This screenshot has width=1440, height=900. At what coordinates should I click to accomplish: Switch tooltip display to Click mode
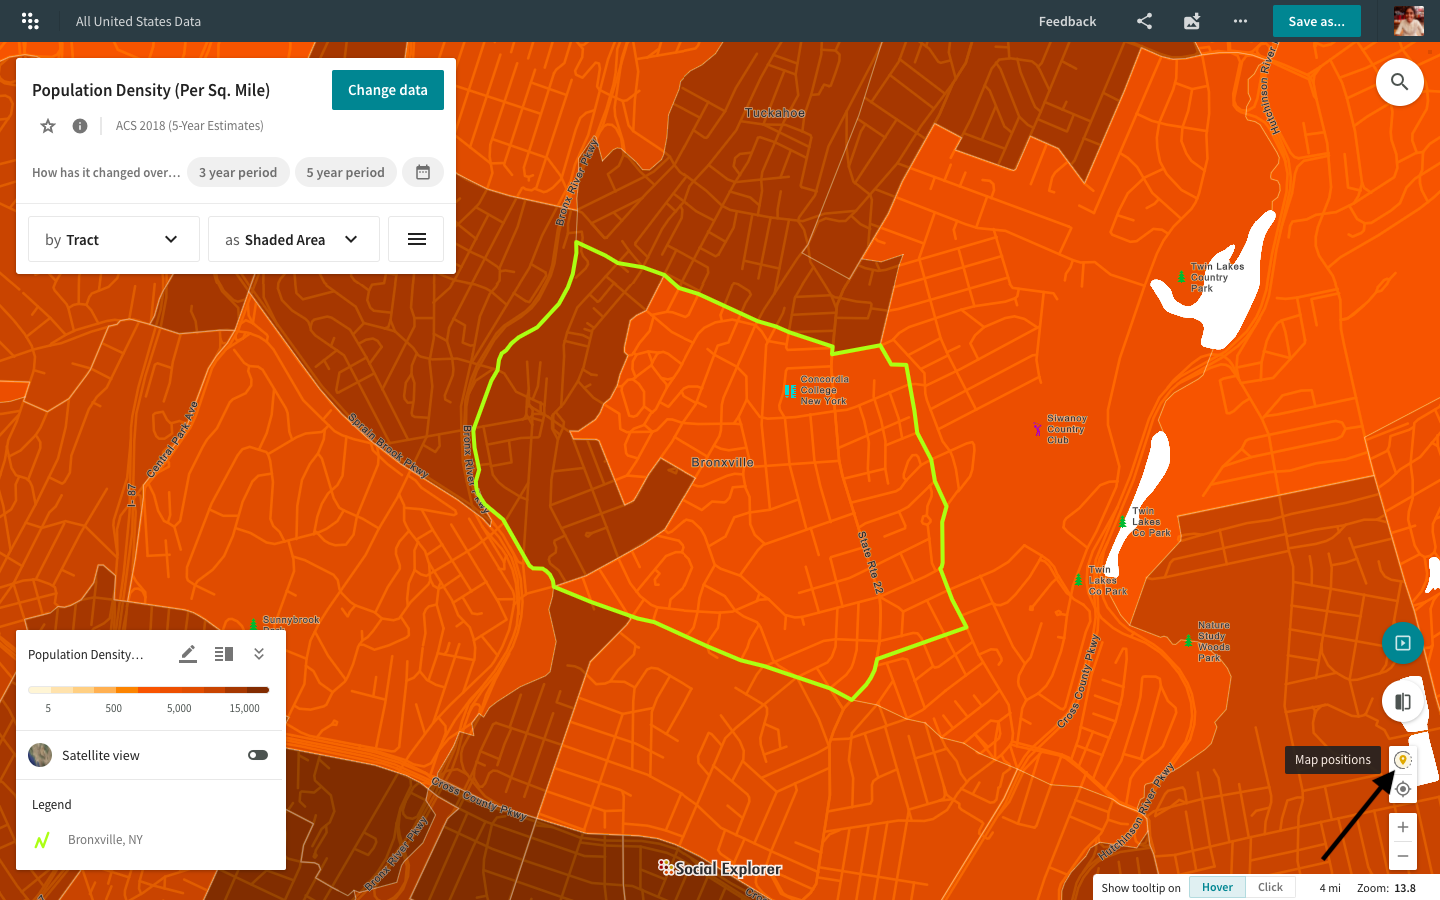click(1270, 887)
